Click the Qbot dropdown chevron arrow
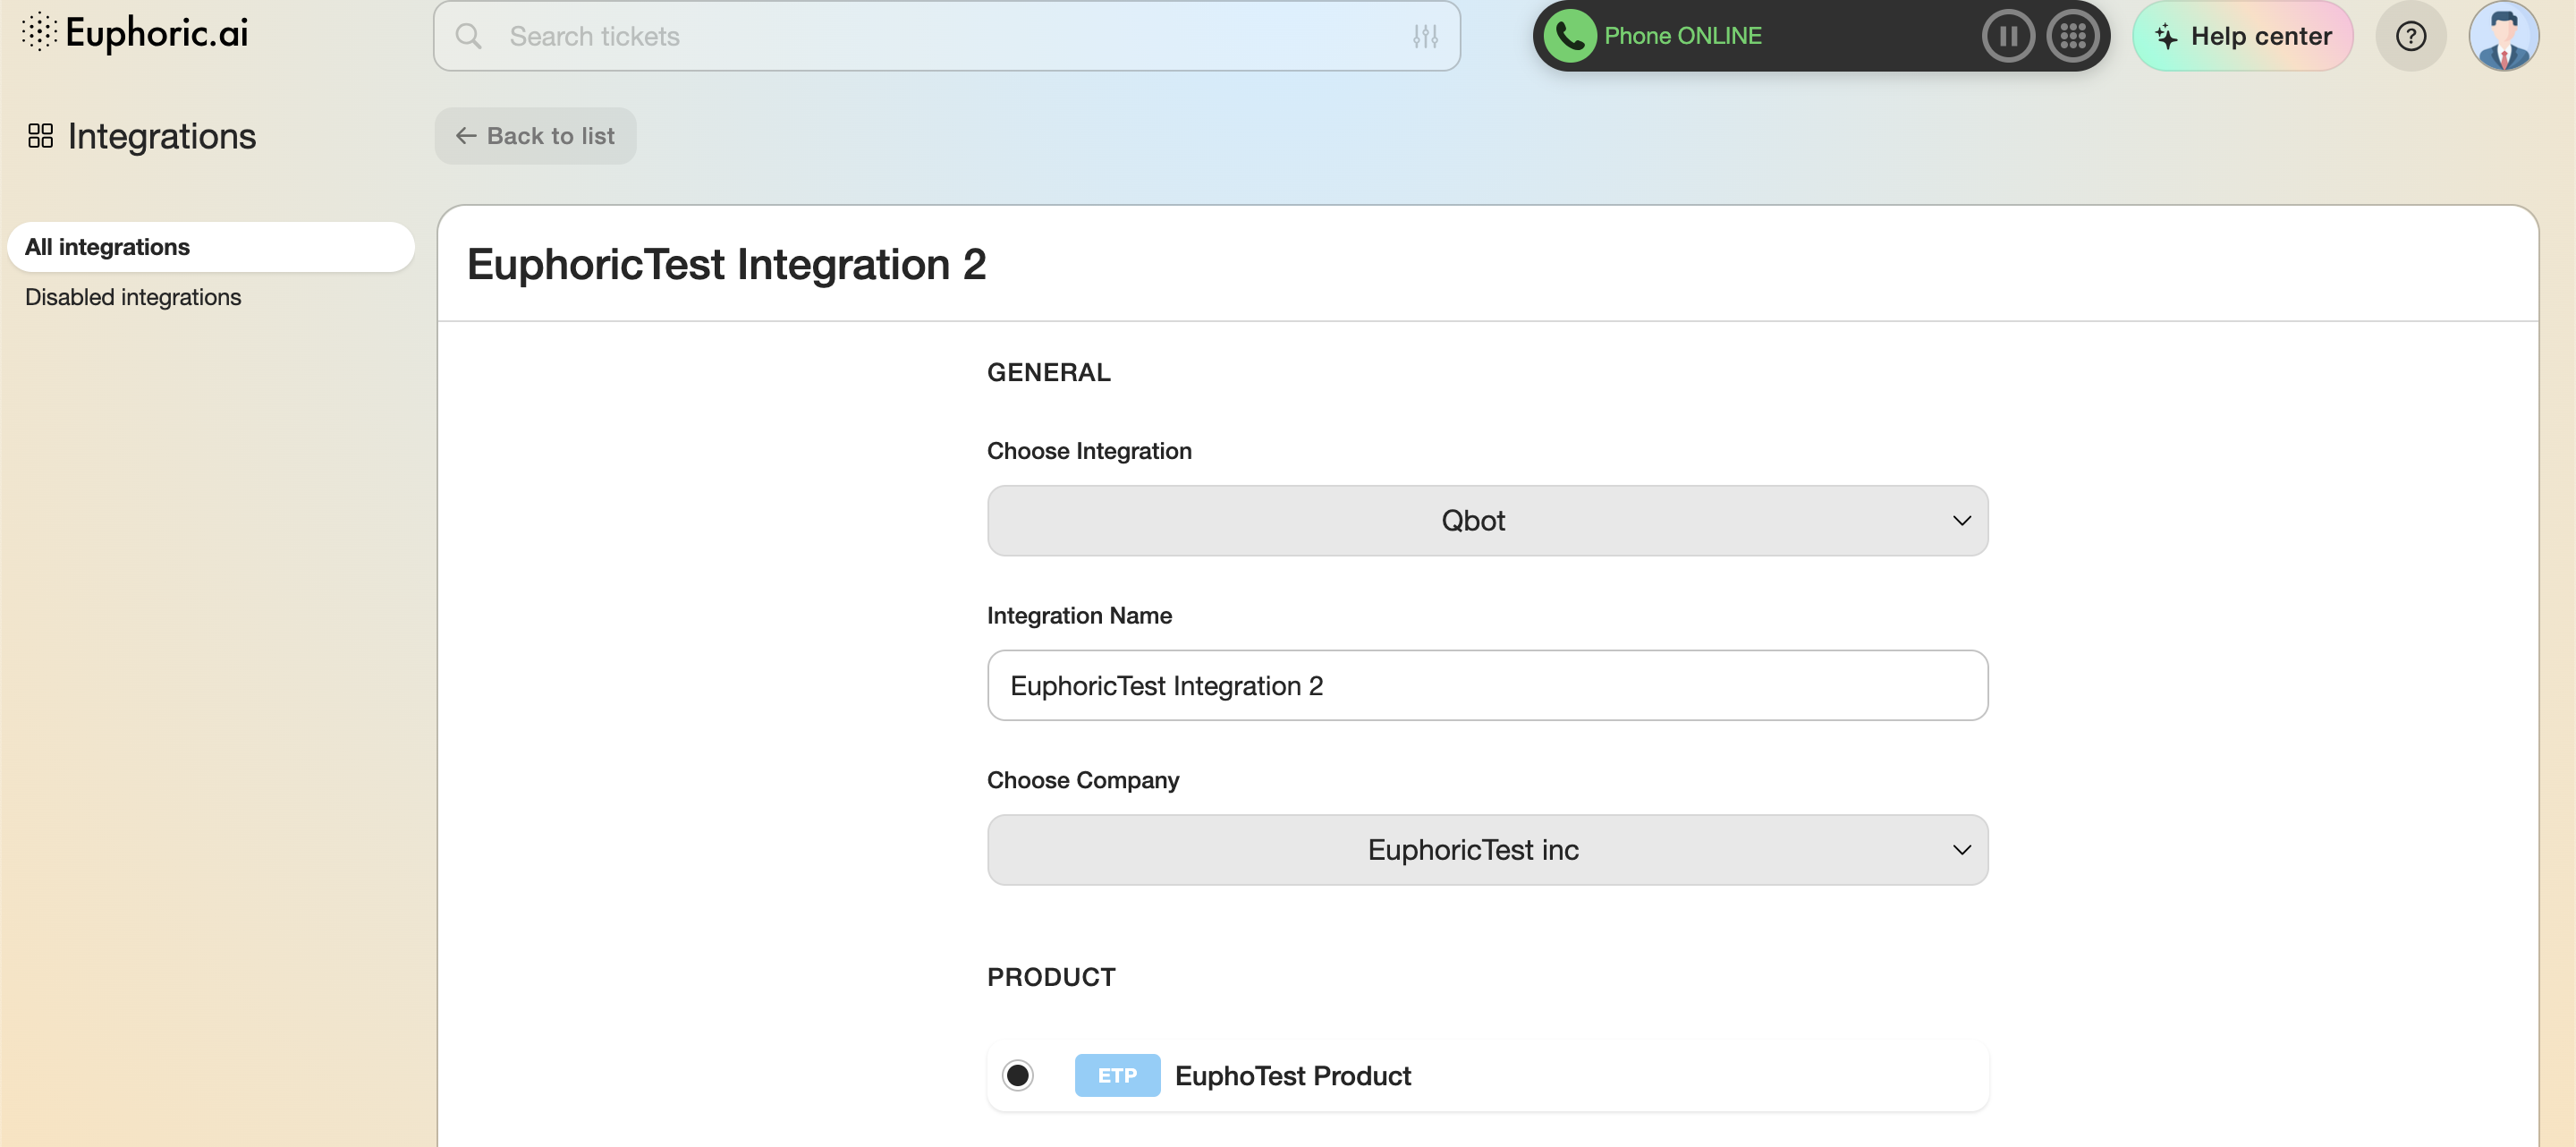This screenshot has height=1147, width=2576. [x=1961, y=521]
